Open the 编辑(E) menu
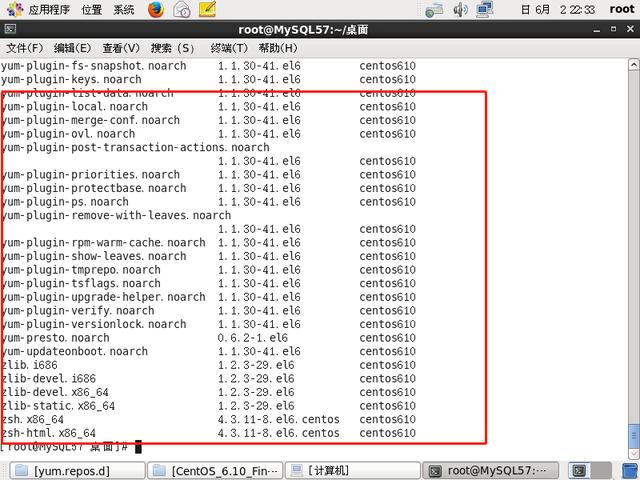Image resolution: width=640 pixels, height=480 pixels. [73, 48]
